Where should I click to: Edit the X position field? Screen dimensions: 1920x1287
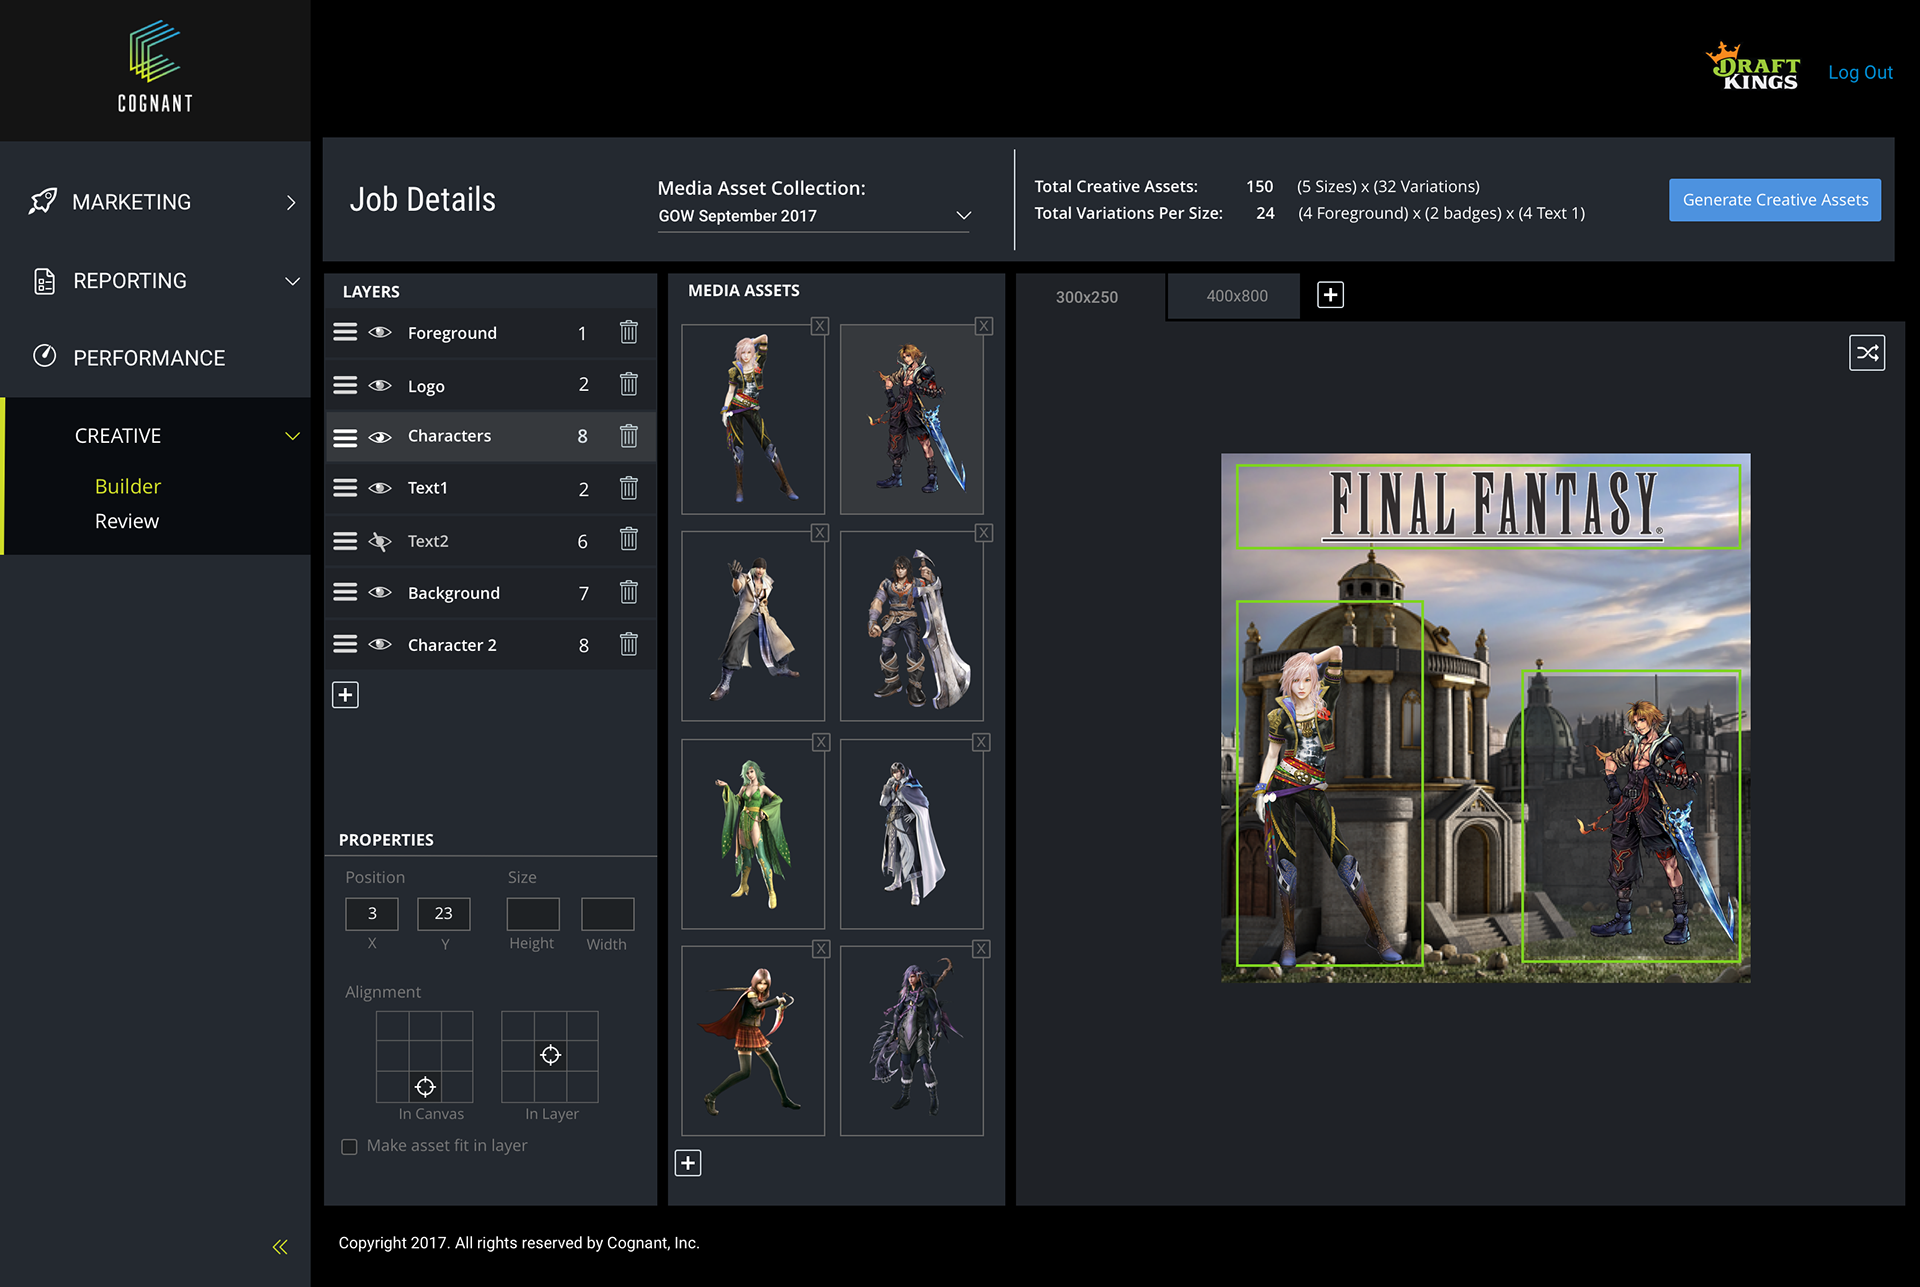pyautogui.click(x=372, y=913)
